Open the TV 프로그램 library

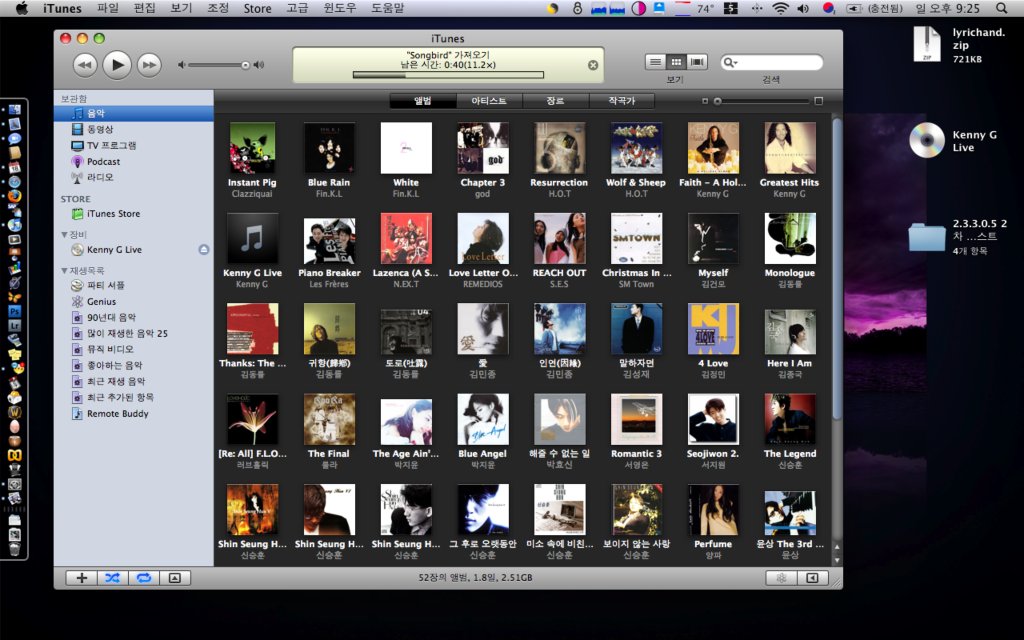(x=133, y=146)
